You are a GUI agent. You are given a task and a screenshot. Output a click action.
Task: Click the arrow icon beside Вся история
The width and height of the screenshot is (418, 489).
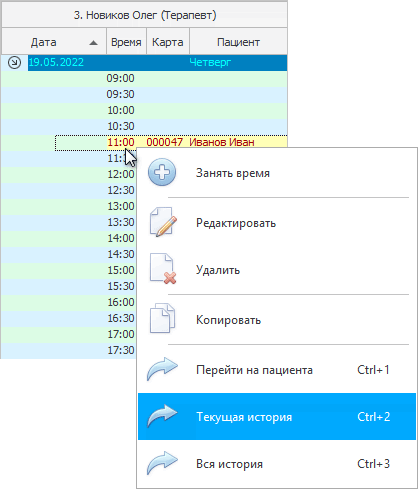[x=162, y=463]
